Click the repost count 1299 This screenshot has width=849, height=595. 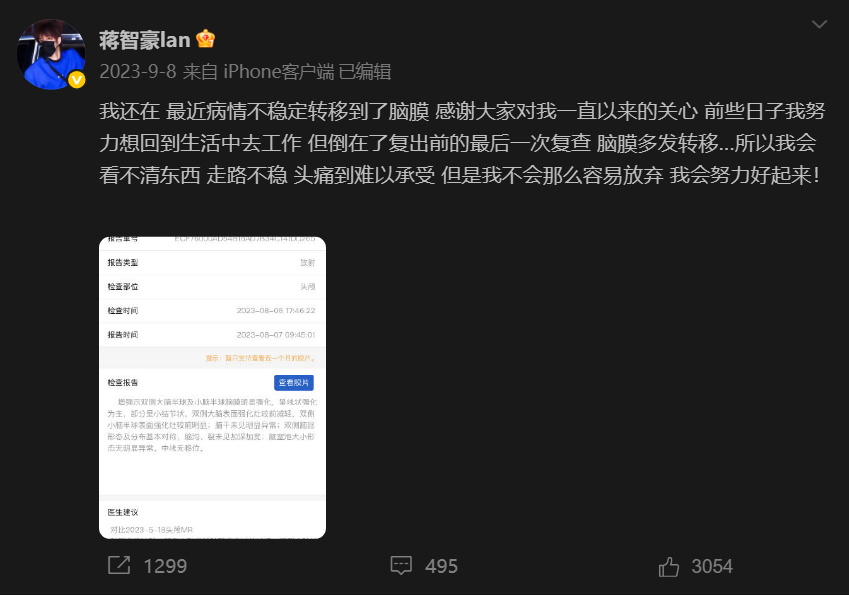click(x=165, y=566)
